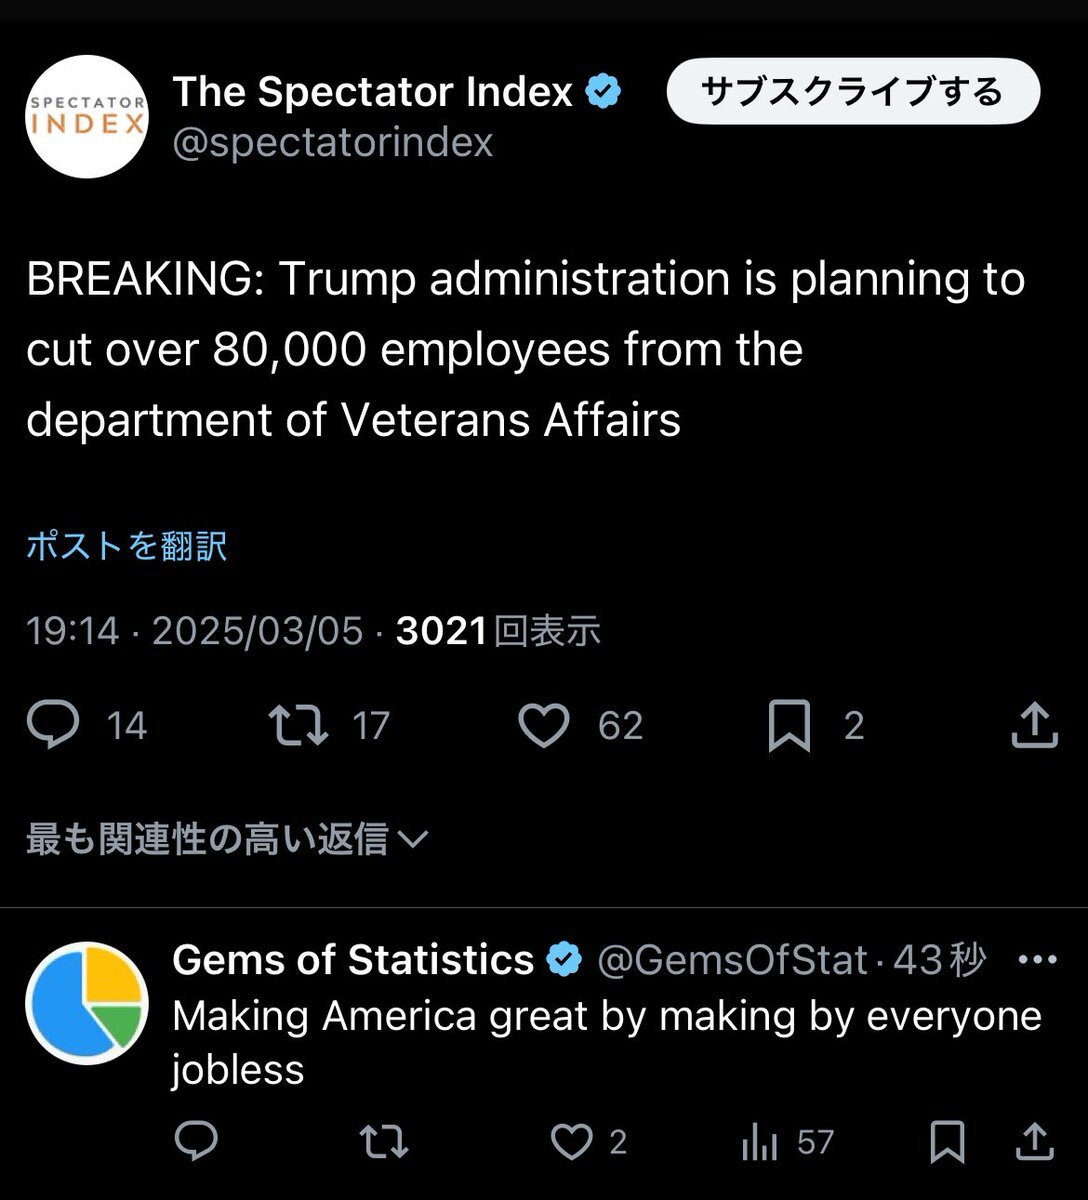The height and width of the screenshot is (1200, 1088).
Task: Repost the Spectator Index tweet
Action: point(298,725)
